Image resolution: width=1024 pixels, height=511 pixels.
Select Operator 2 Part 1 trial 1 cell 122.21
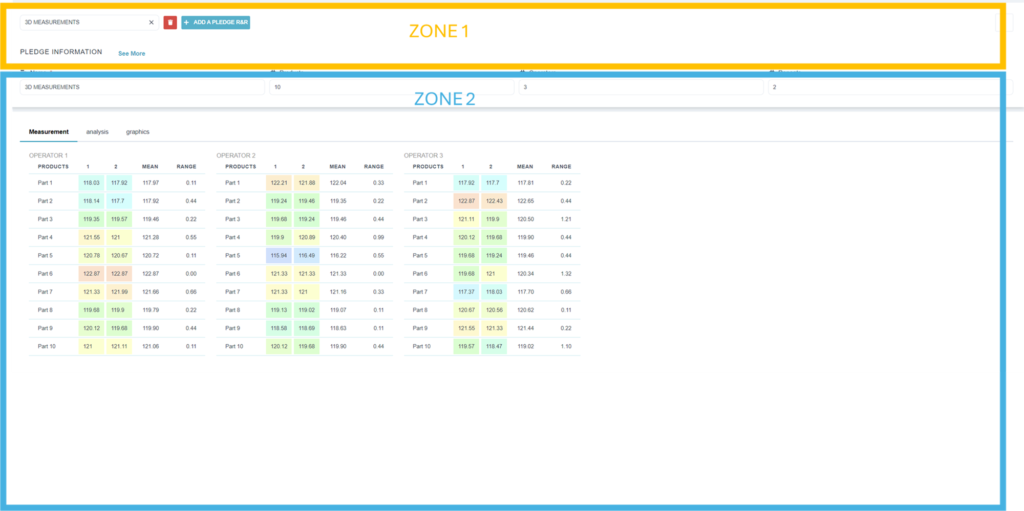click(279, 183)
